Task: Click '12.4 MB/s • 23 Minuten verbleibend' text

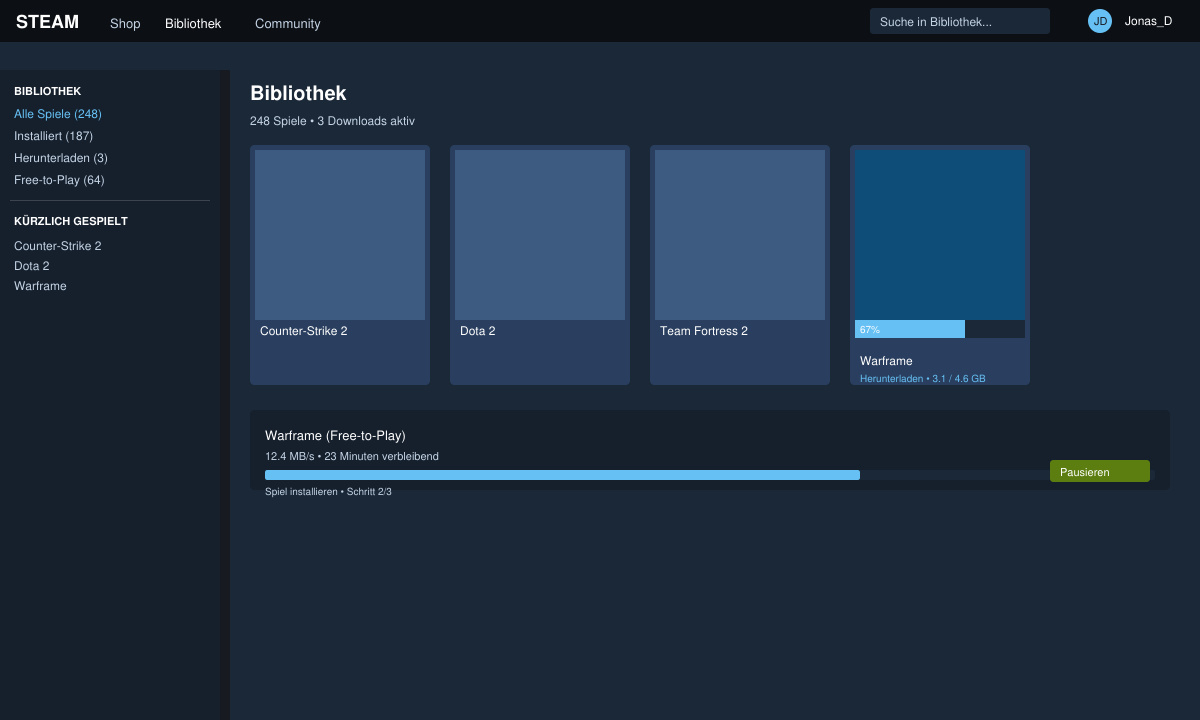Action: click(352, 456)
